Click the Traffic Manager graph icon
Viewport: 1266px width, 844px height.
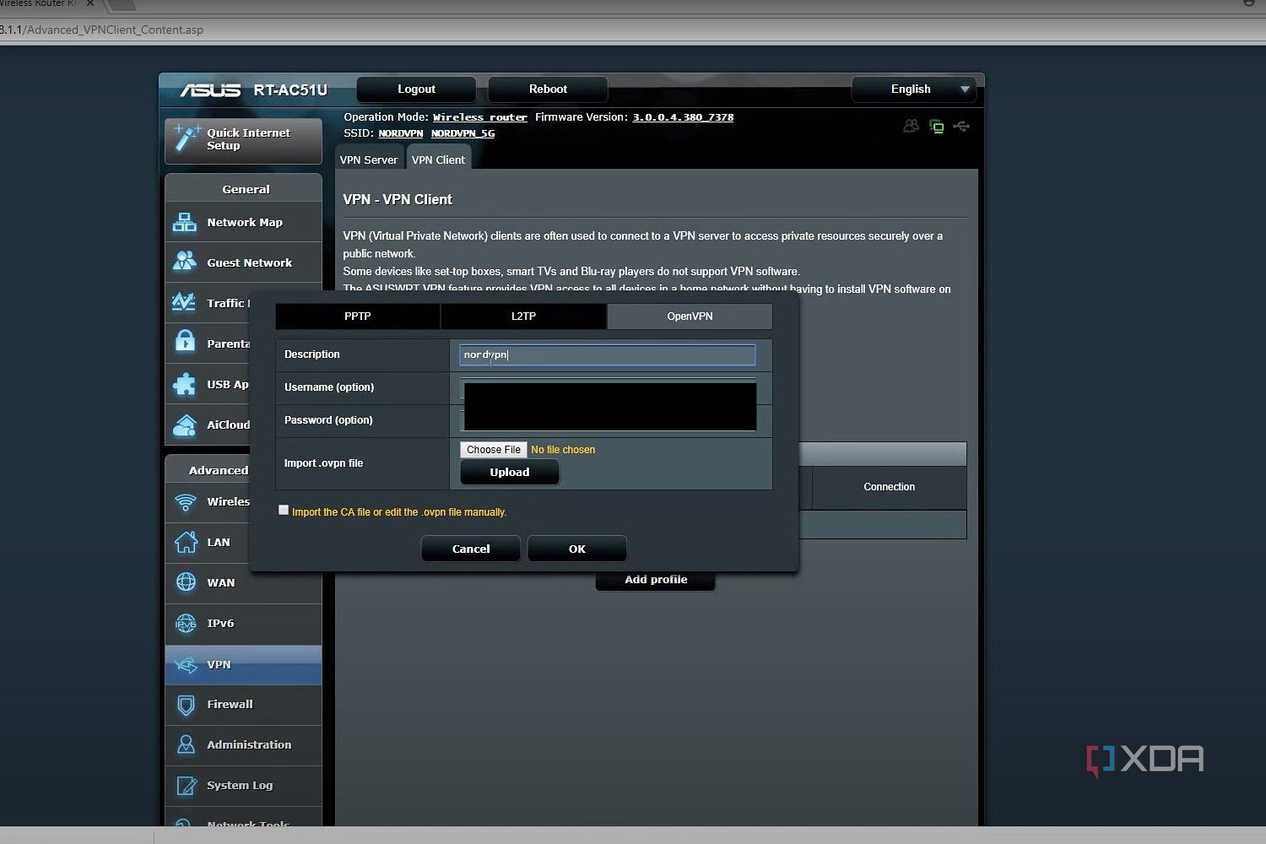185,302
